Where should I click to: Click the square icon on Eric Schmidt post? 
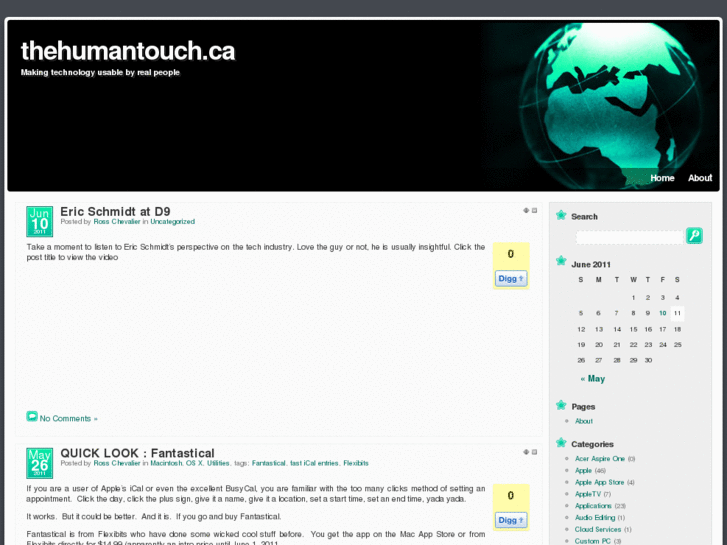534,211
